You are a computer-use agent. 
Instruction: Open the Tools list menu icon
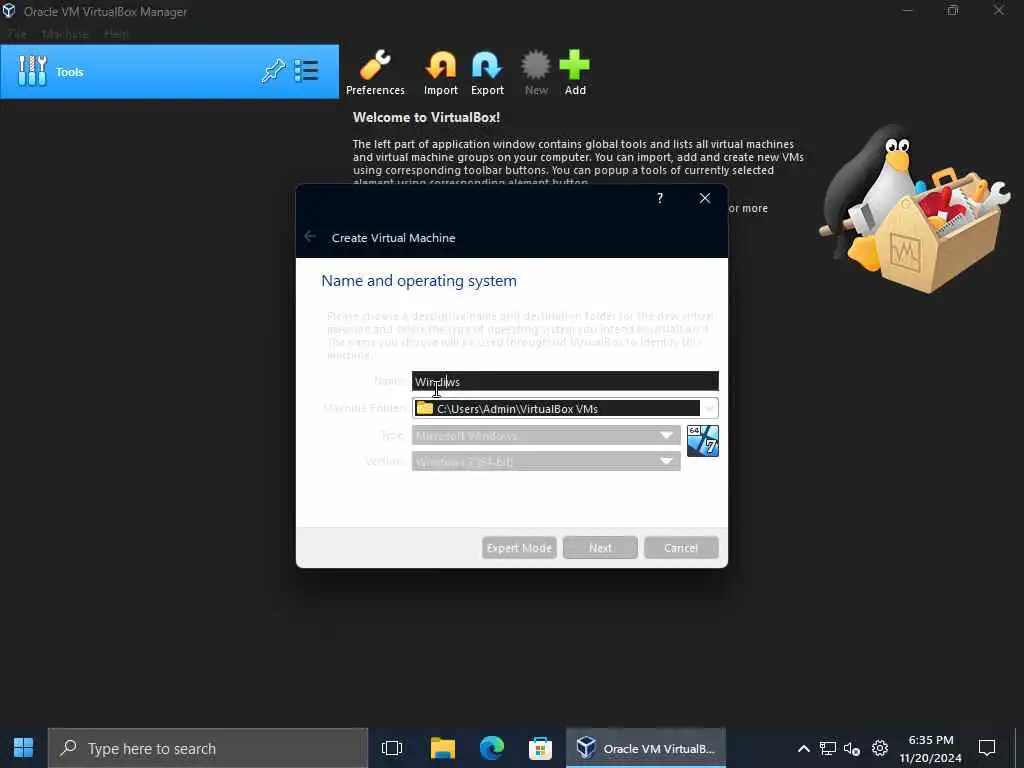click(306, 71)
